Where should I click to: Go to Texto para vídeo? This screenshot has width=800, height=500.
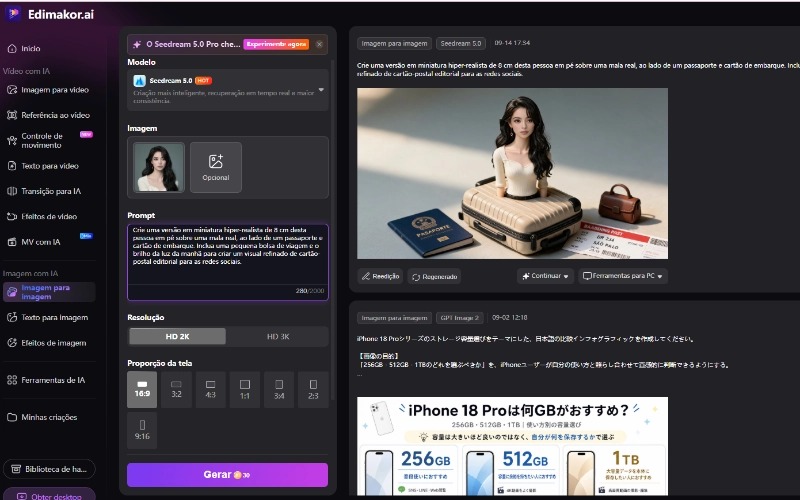43,166
